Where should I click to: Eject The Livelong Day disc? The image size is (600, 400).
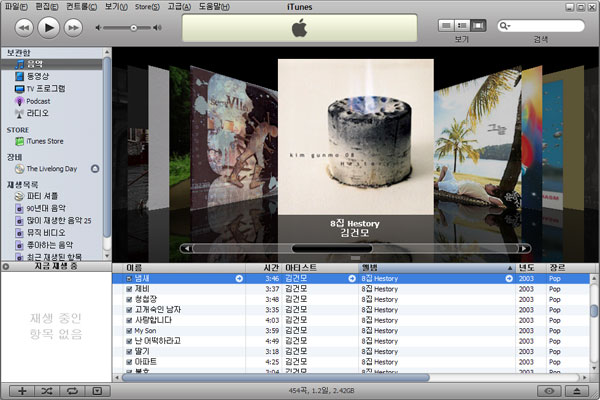[x=95, y=169]
